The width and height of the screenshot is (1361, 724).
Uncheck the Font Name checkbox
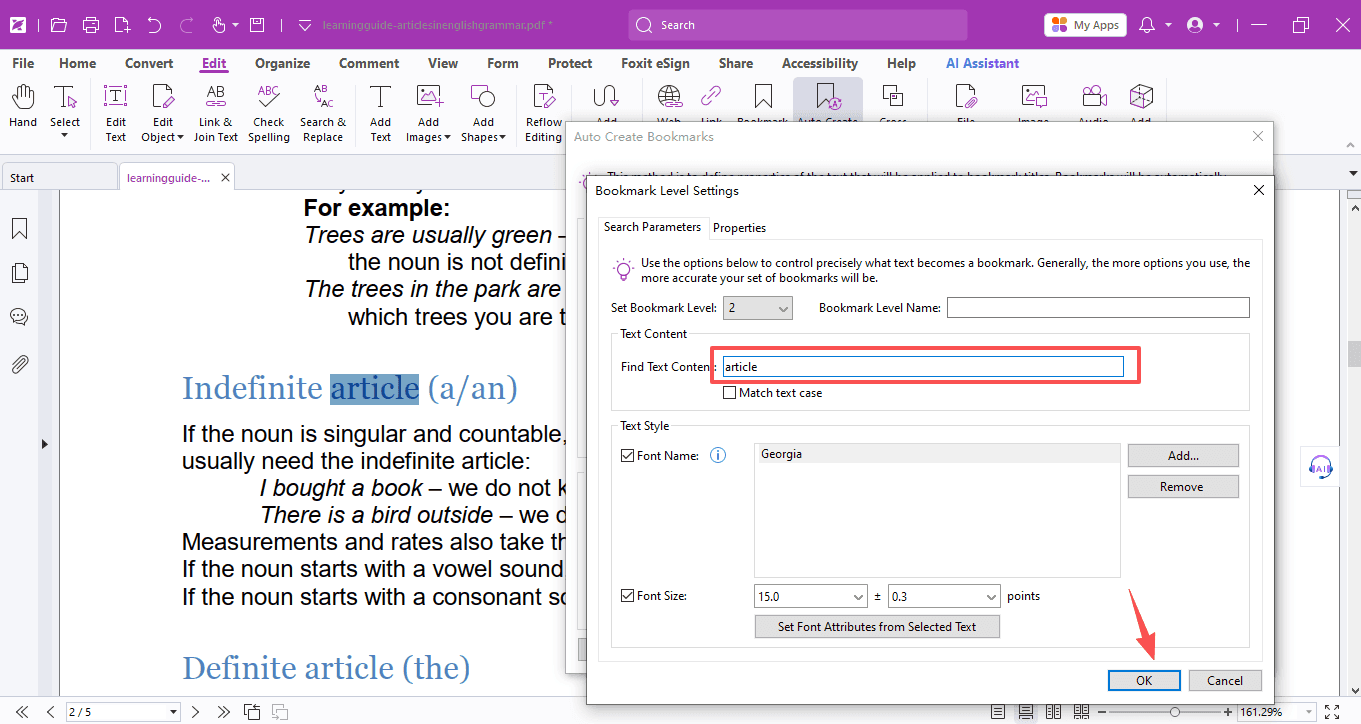pyautogui.click(x=628, y=456)
